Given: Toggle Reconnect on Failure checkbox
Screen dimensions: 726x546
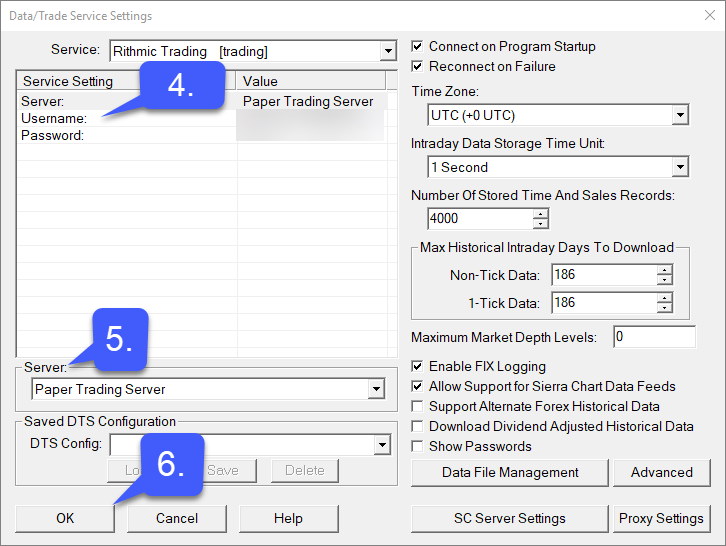Looking at the screenshot, I should coord(418,67).
